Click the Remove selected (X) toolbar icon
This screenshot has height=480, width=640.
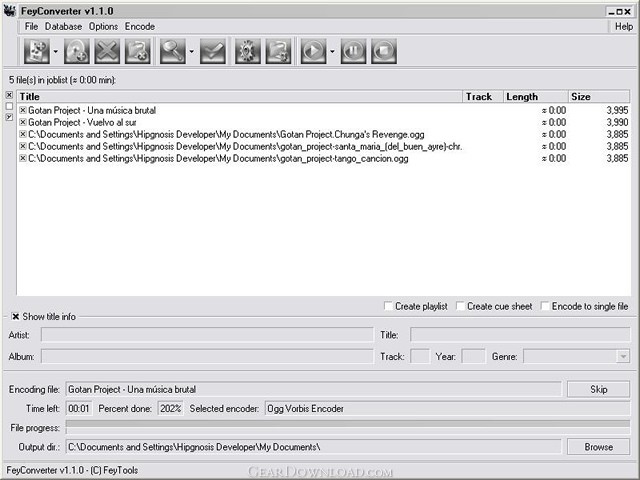tap(107, 51)
